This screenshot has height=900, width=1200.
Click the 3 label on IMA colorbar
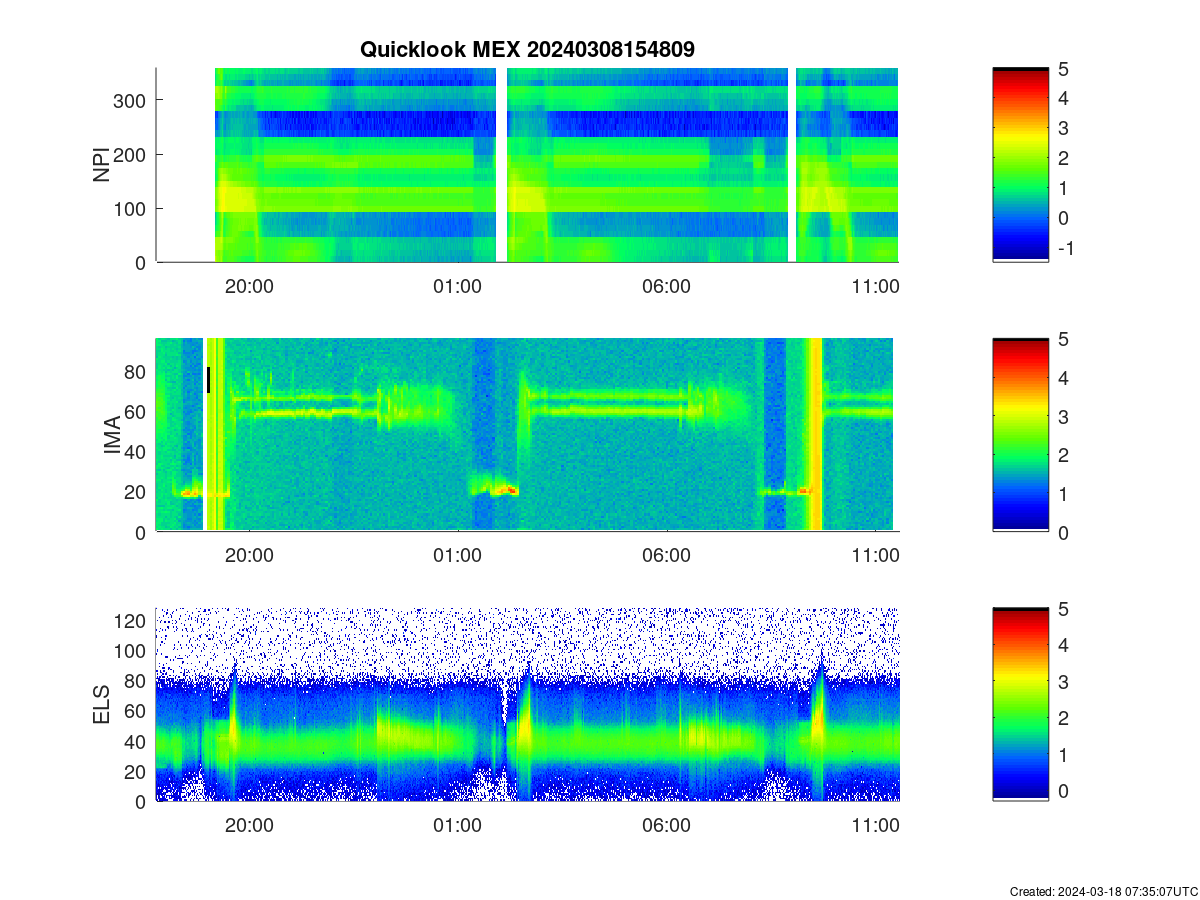[1063, 416]
